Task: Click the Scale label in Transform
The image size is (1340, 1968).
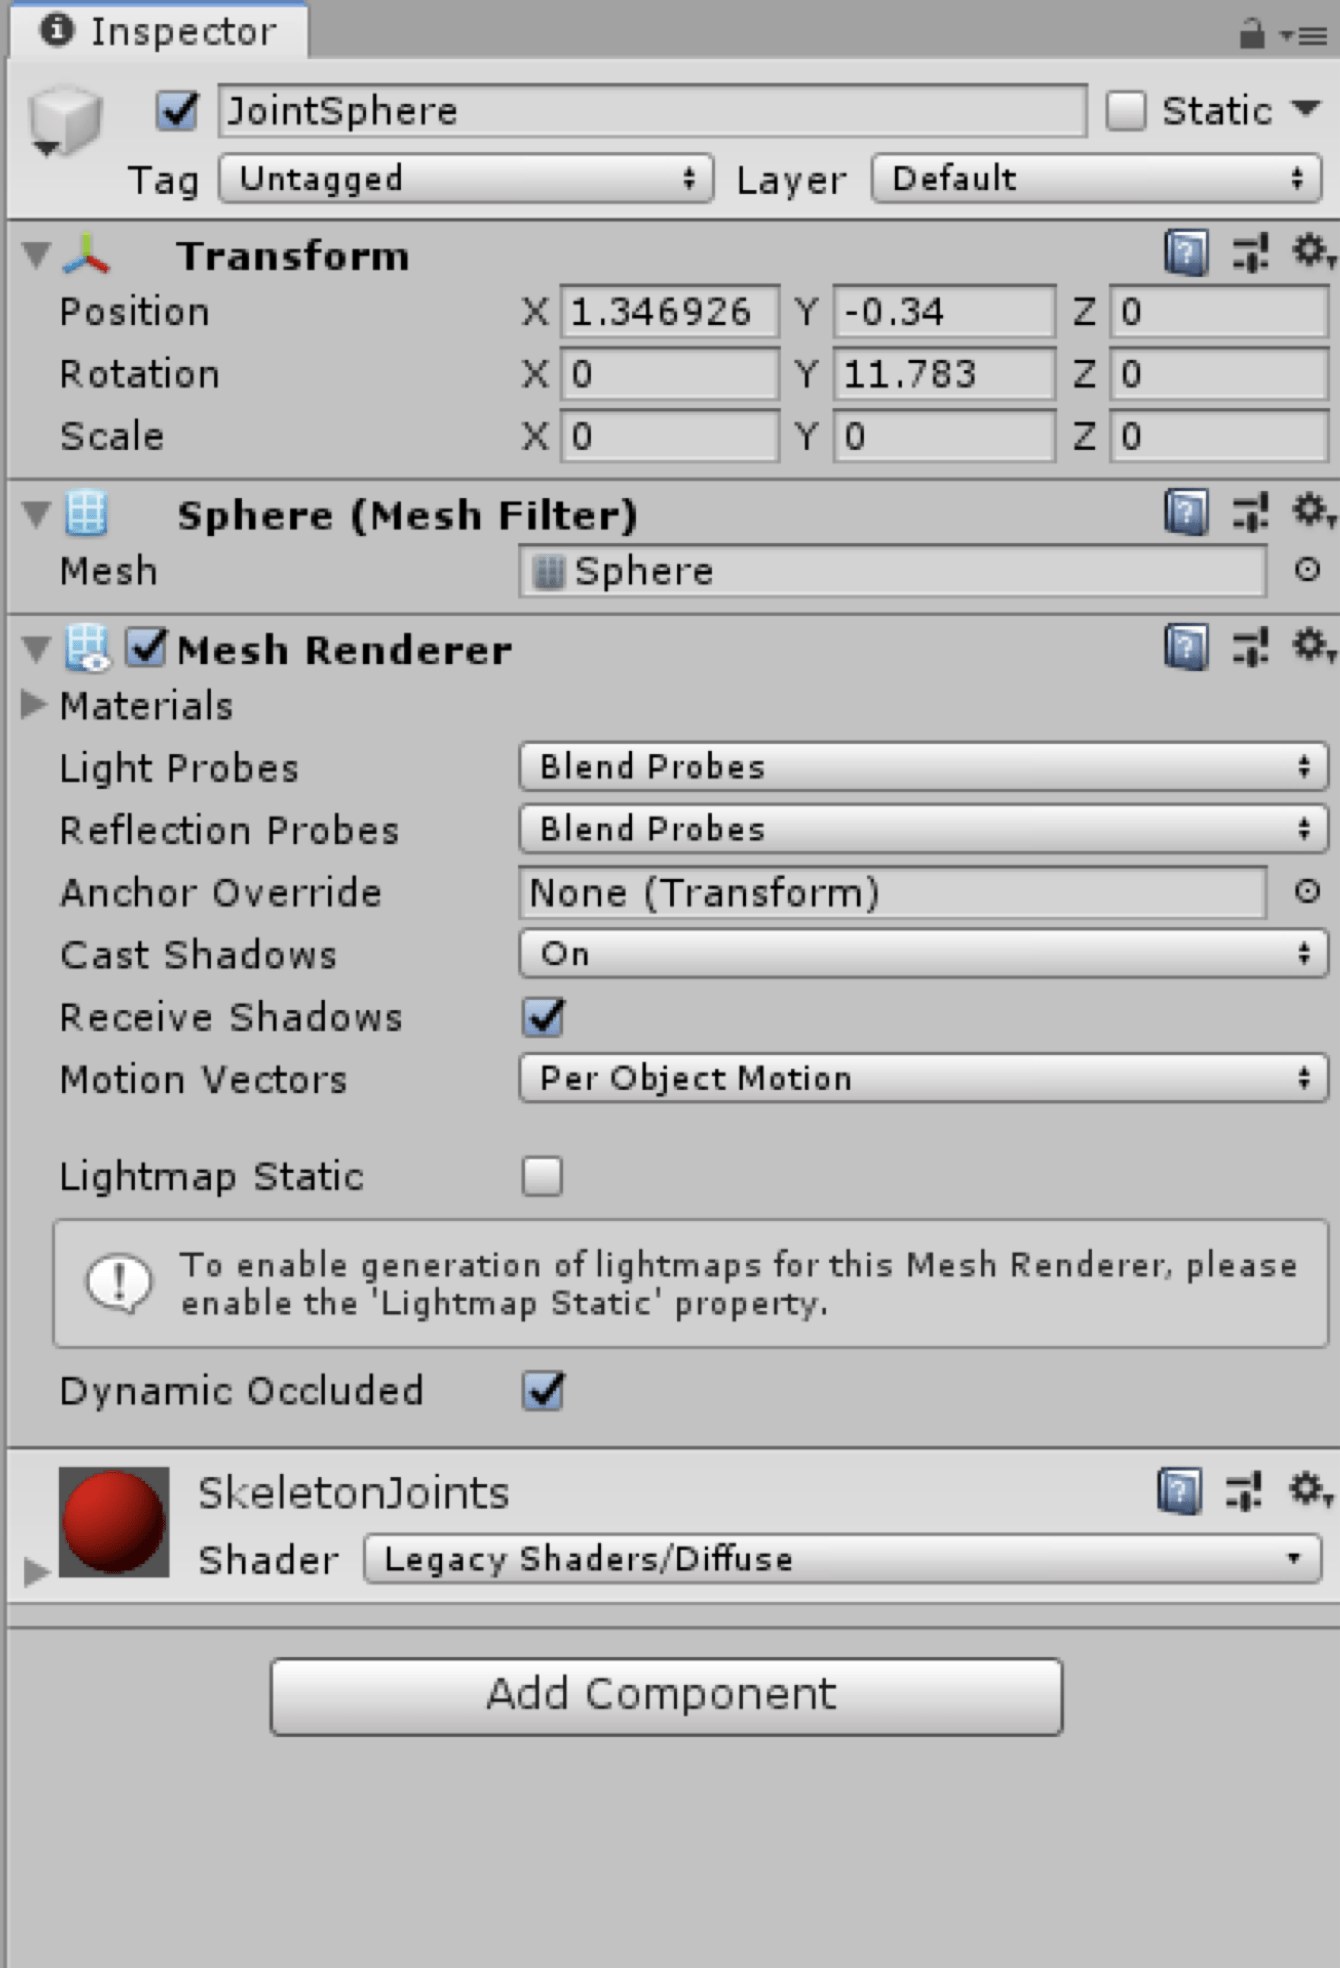Action: [x=111, y=436]
